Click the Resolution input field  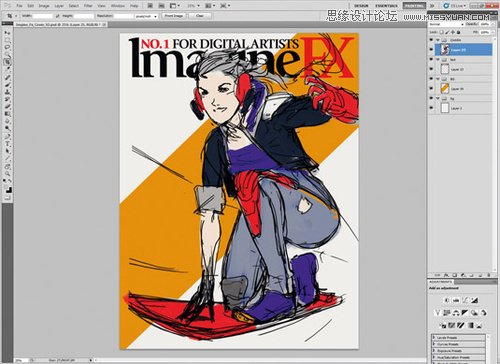124,16
